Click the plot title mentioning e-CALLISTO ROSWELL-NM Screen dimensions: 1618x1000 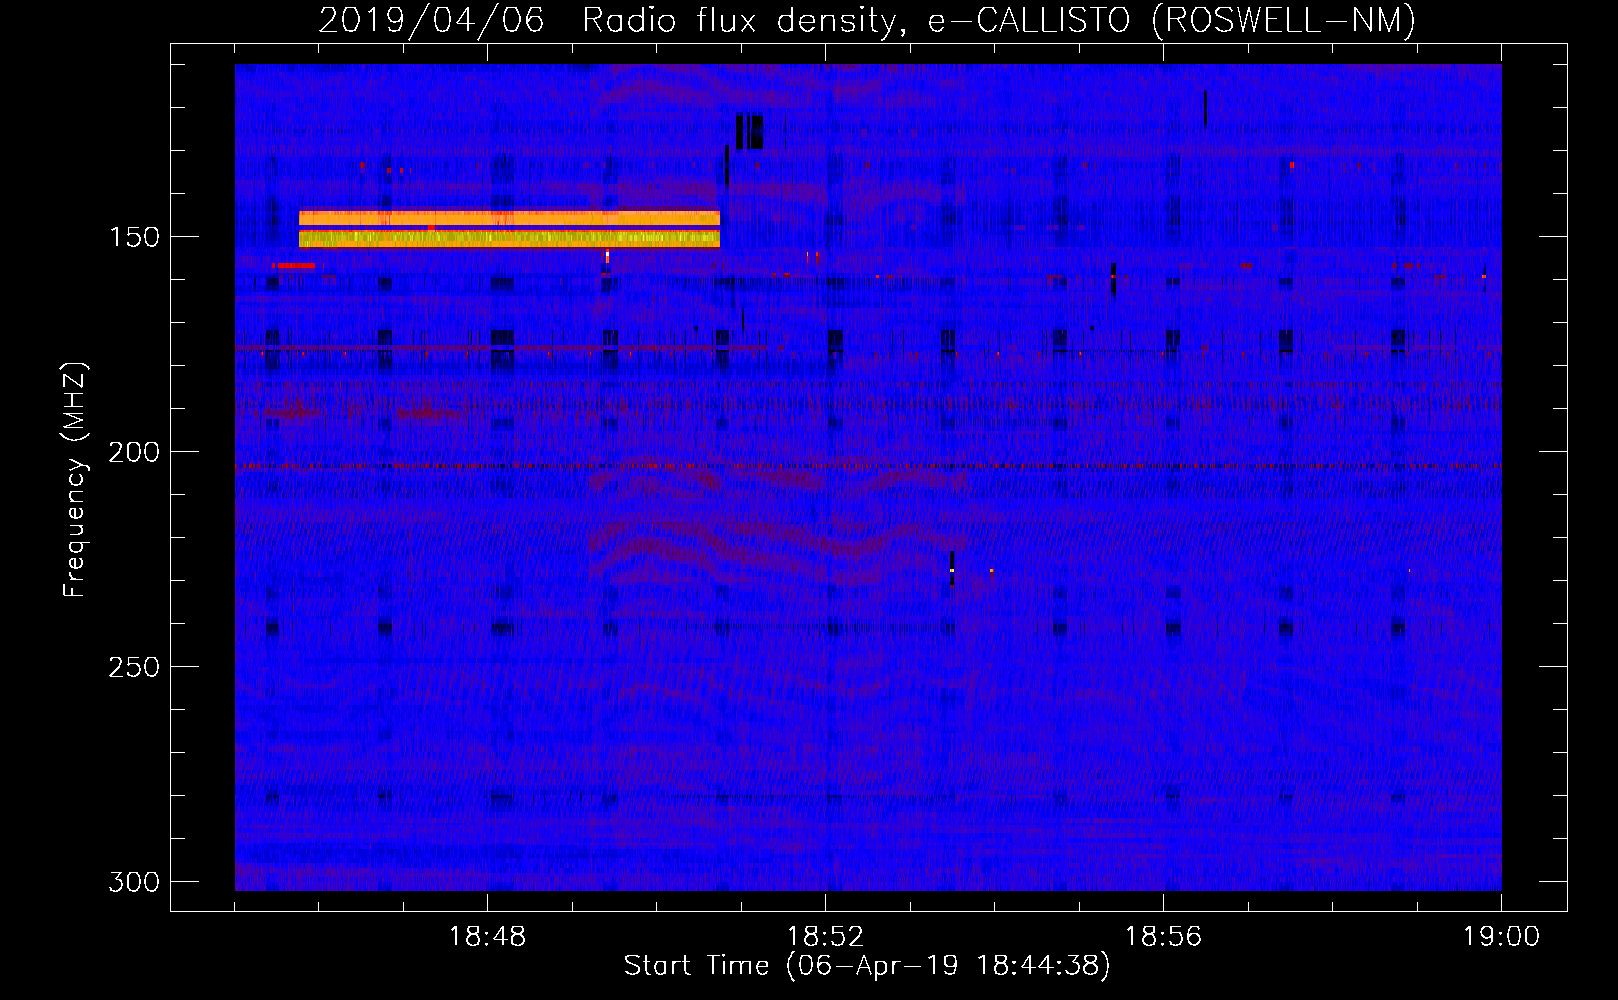pyautogui.click(x=867, y=20)
